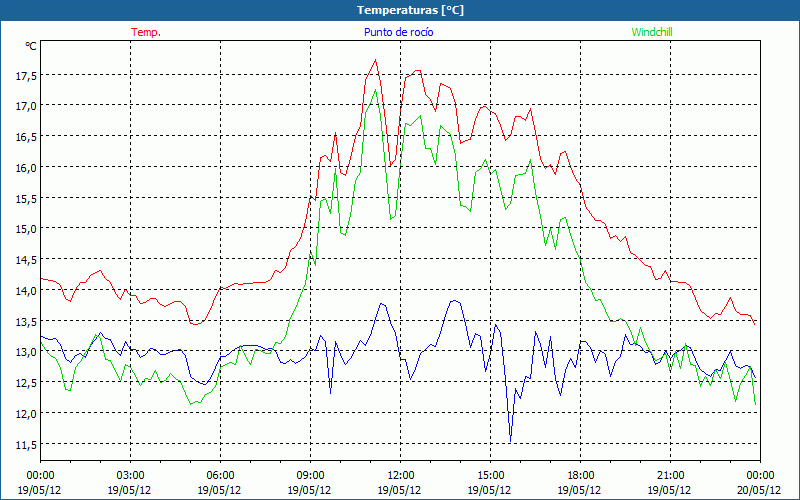The height and width of the screenshot is (500, 800).
Task: Click the 'Temperaturas [°C]' chart title
Action: tap(410, 10)
